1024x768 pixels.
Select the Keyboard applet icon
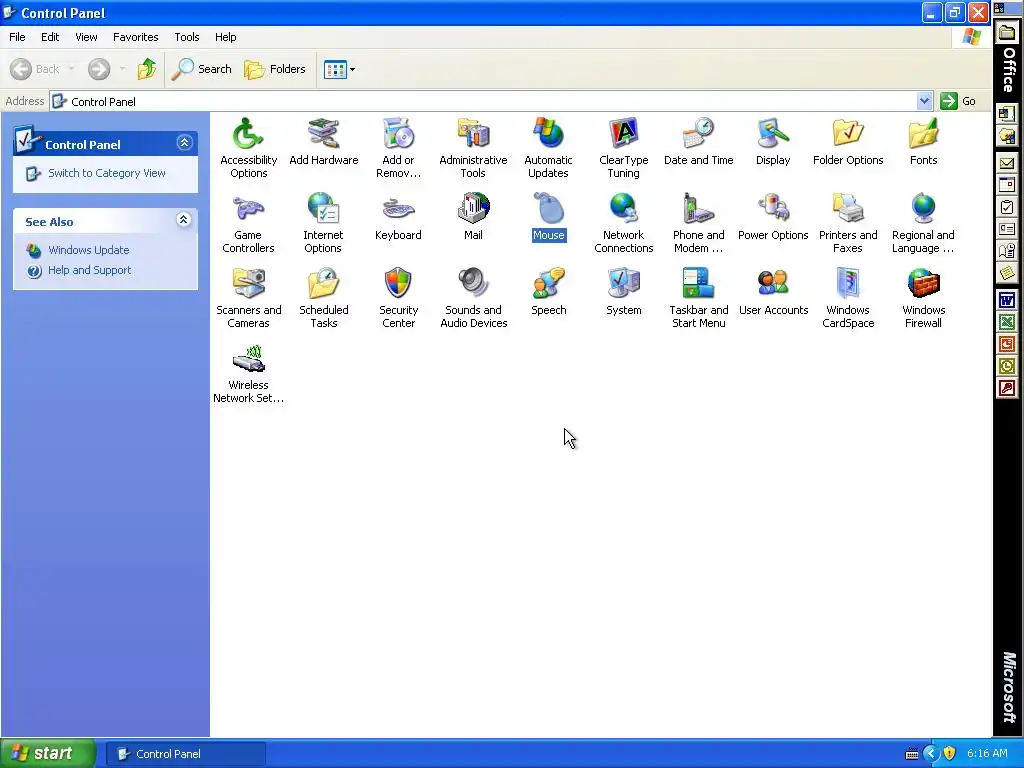398,209
